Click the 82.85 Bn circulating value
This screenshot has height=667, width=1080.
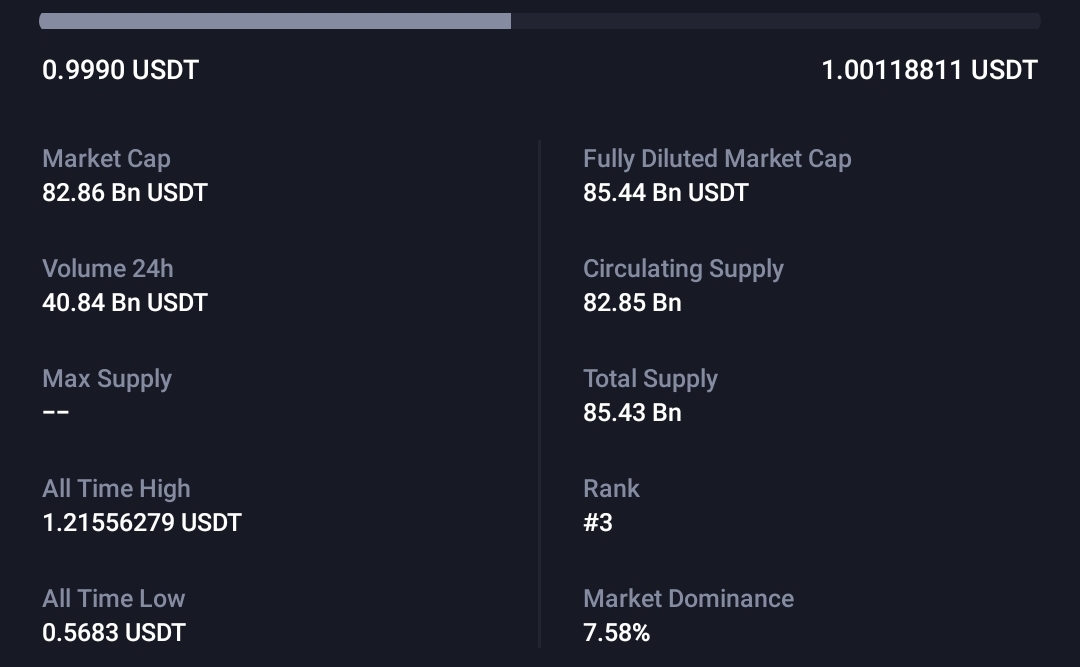click(x=632, y=303)
